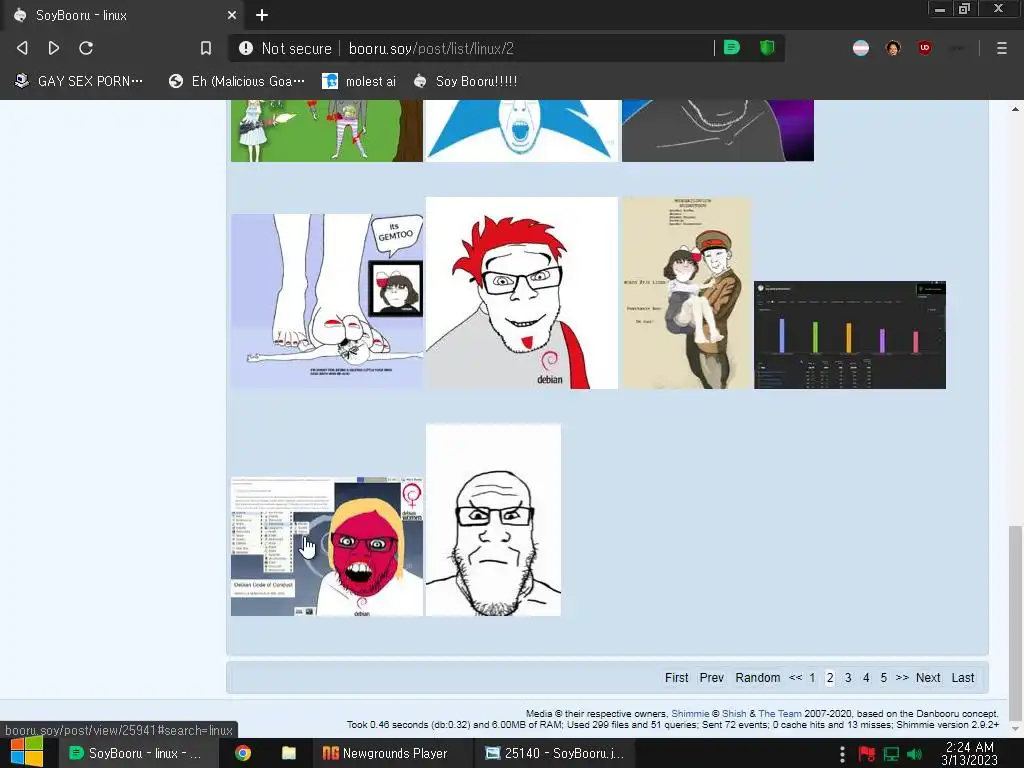Screen dimensions: 1024x768
Task: Open the soldier carrying girl thumbnail
Action: click(x=686, y=293)
